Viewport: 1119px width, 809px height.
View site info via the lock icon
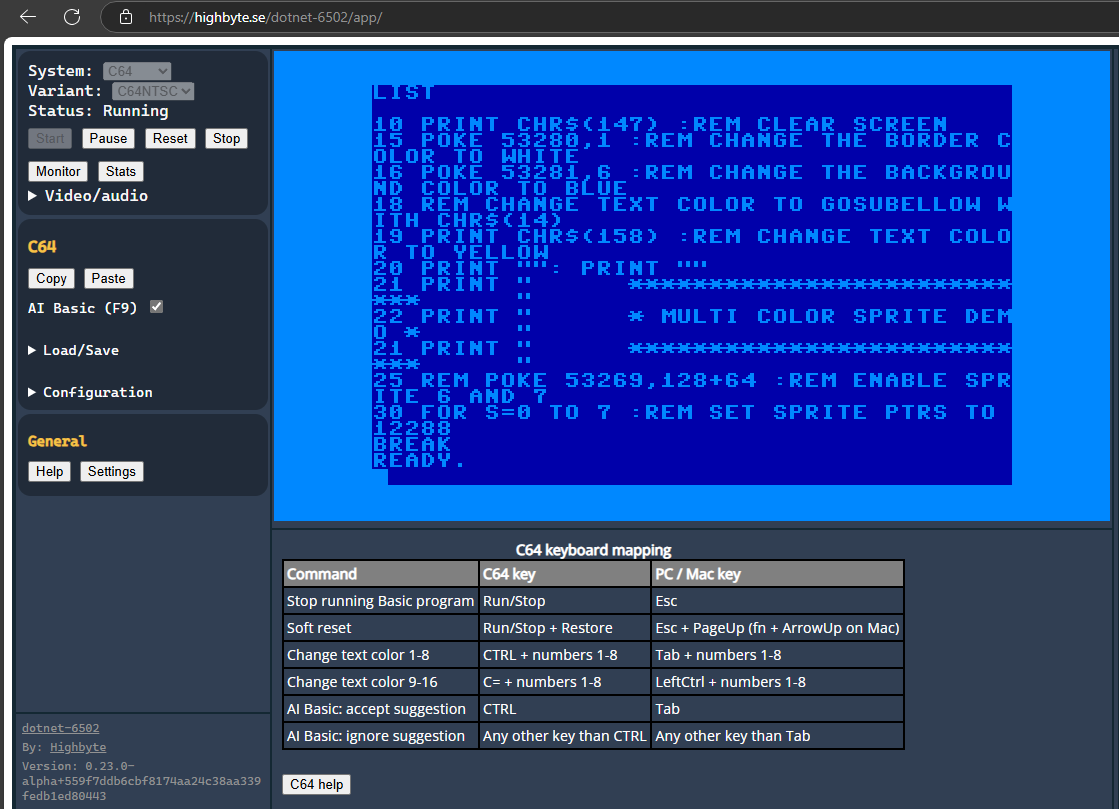126,17
